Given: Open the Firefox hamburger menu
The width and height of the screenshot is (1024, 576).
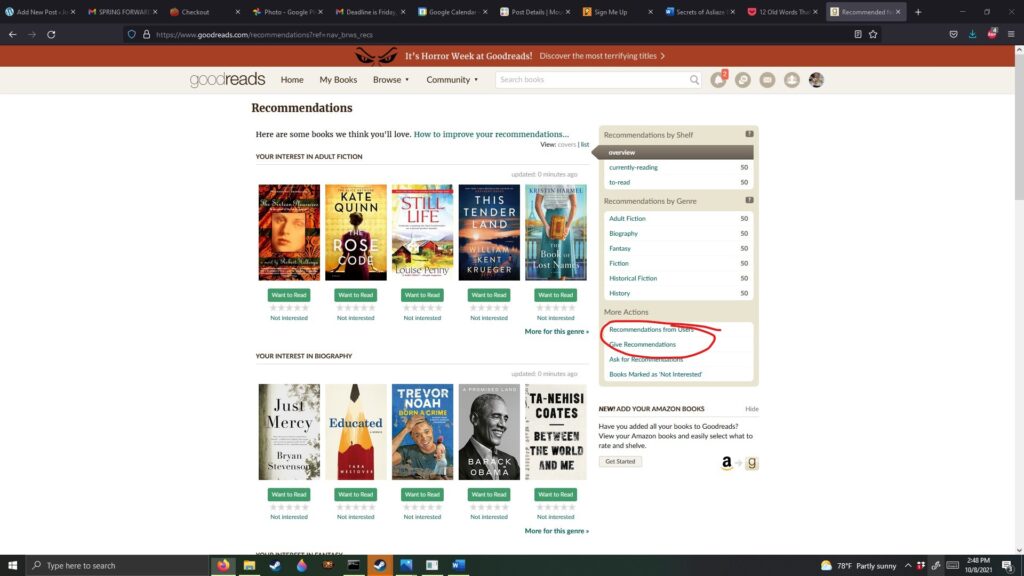Looking at the screenshot, I should [x=1011, y=35].
